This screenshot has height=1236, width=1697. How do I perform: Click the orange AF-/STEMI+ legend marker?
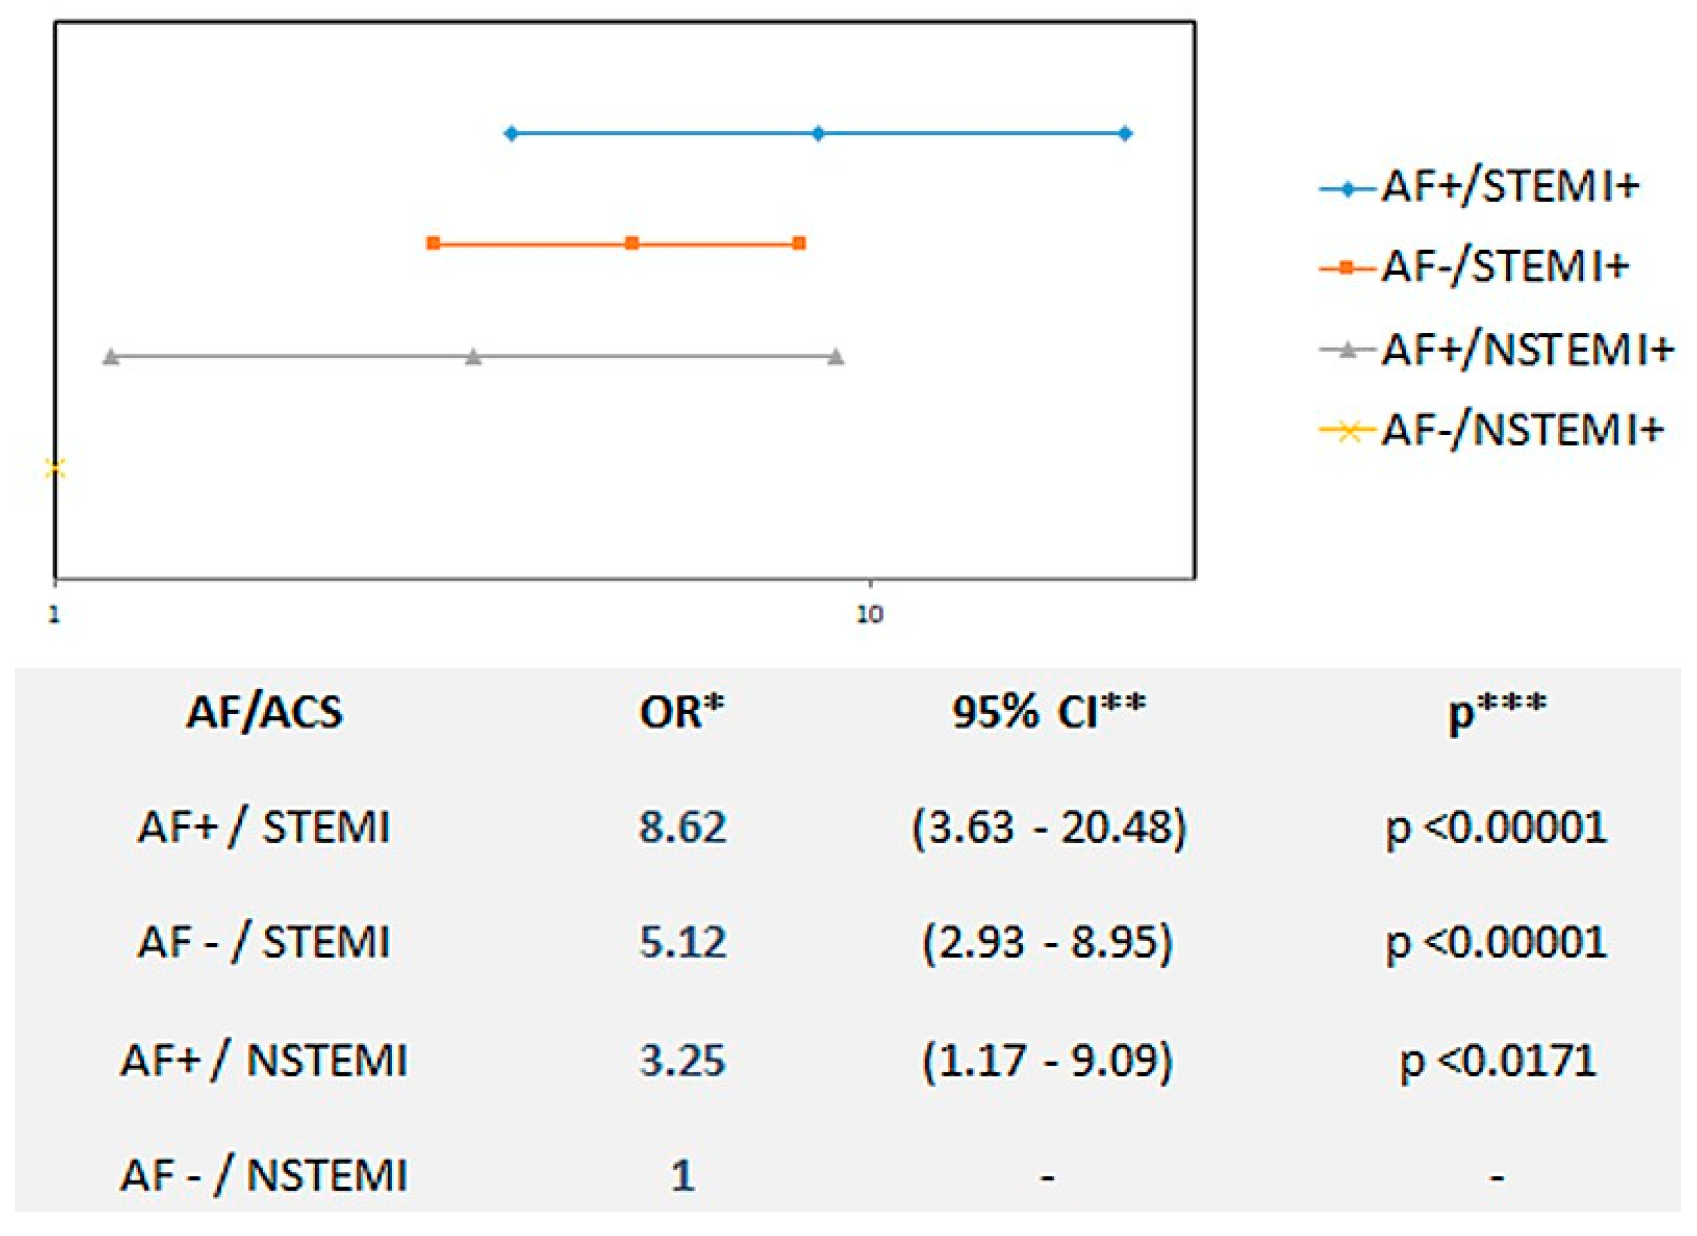(1347, 268)
